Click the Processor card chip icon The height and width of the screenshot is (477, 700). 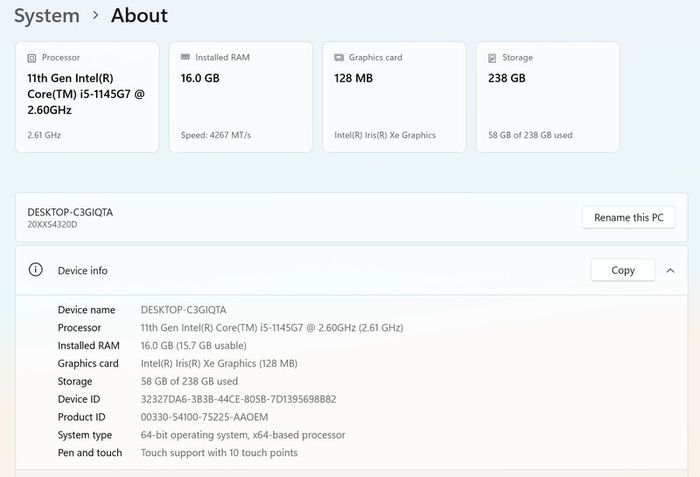point(32,58)
